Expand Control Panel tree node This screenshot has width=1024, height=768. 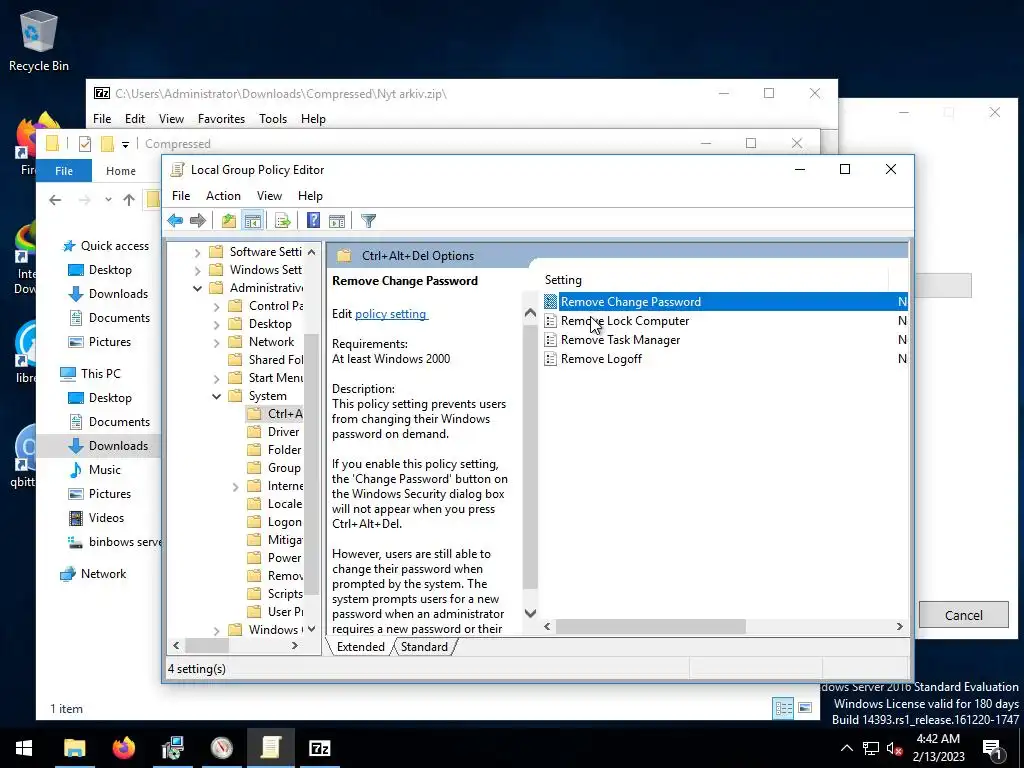click(x=216, y=306)
